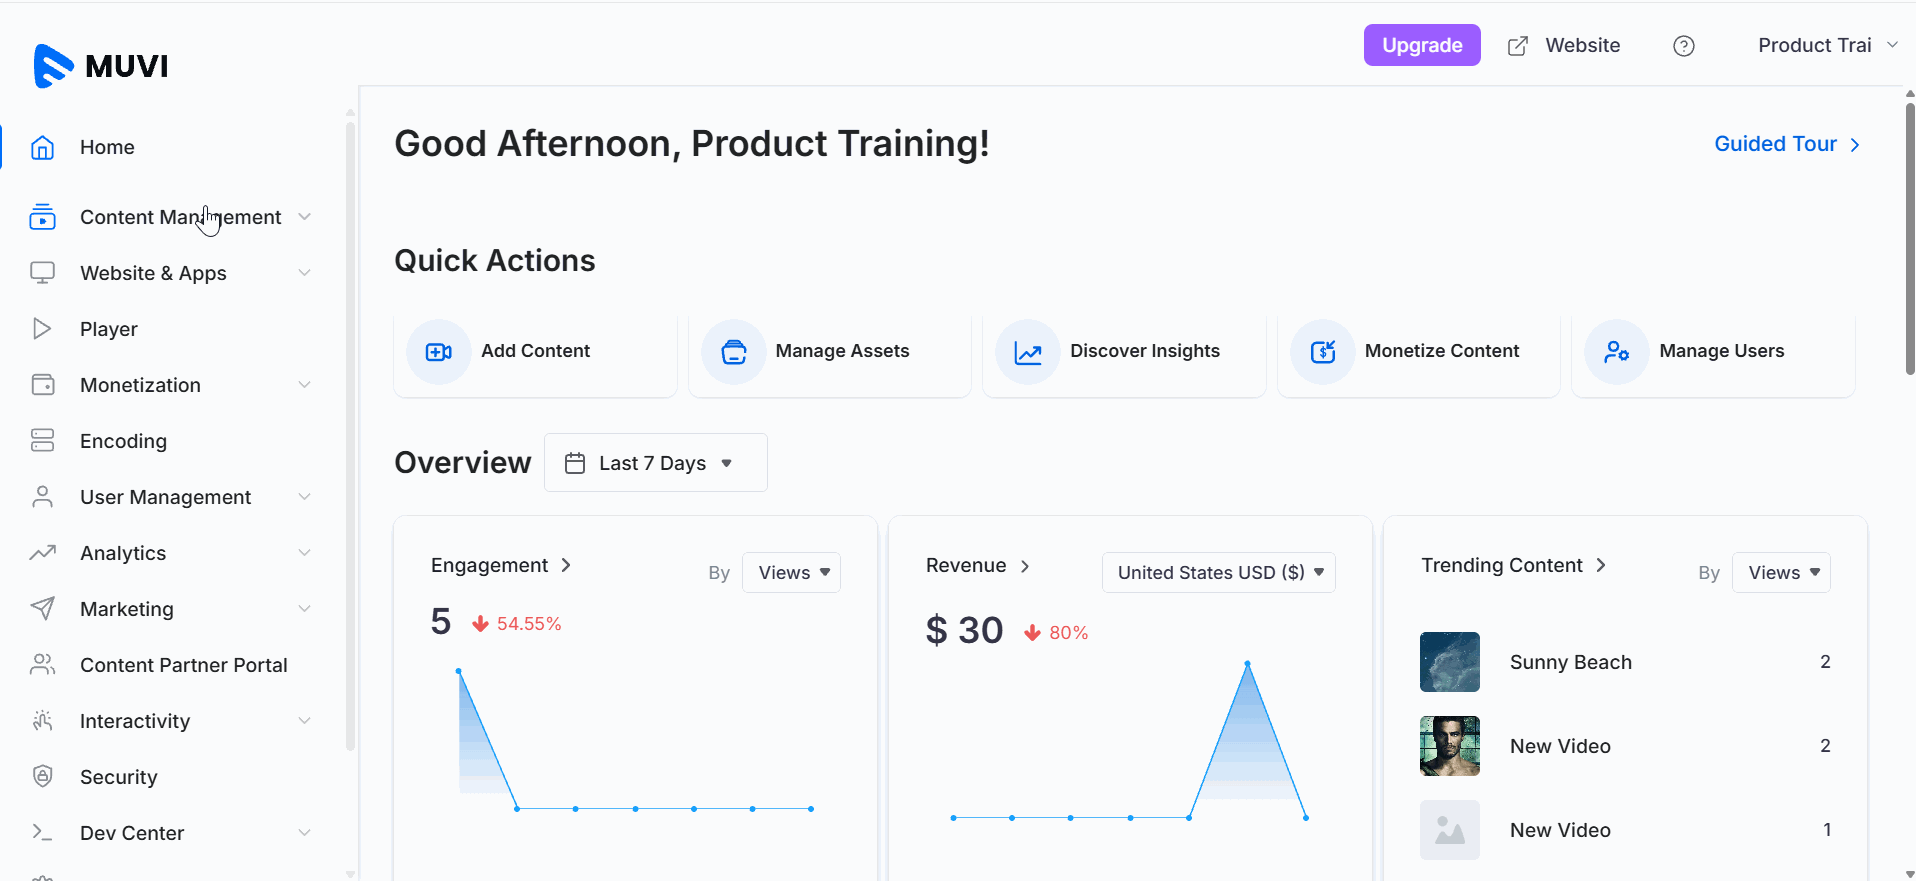Click the Monetize Content icon

pyautogui.click(x=1322, y=352)
